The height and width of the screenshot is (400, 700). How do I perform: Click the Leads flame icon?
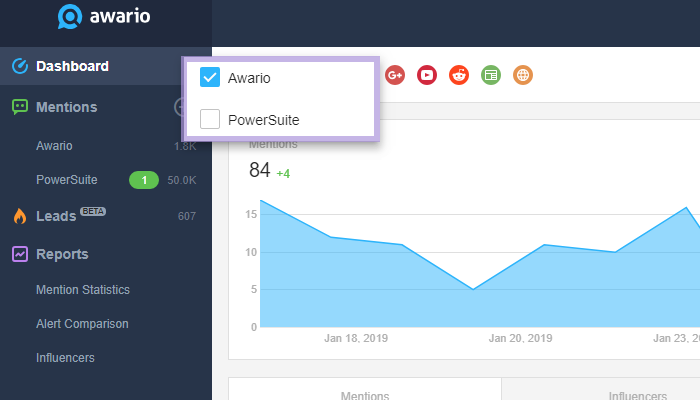20,216
